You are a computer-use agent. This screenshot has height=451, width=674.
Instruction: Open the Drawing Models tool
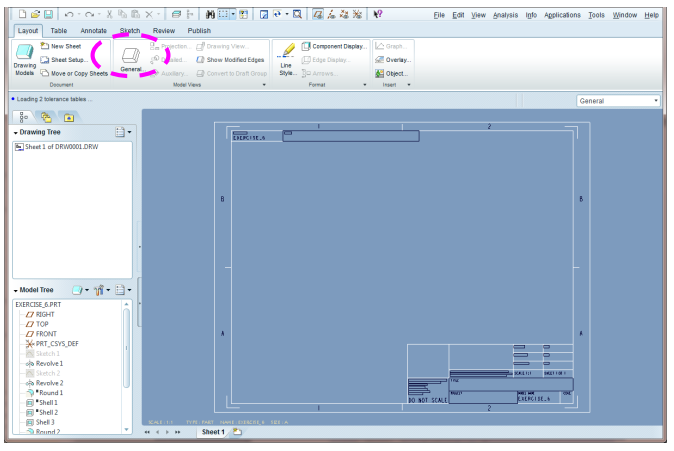24,58
